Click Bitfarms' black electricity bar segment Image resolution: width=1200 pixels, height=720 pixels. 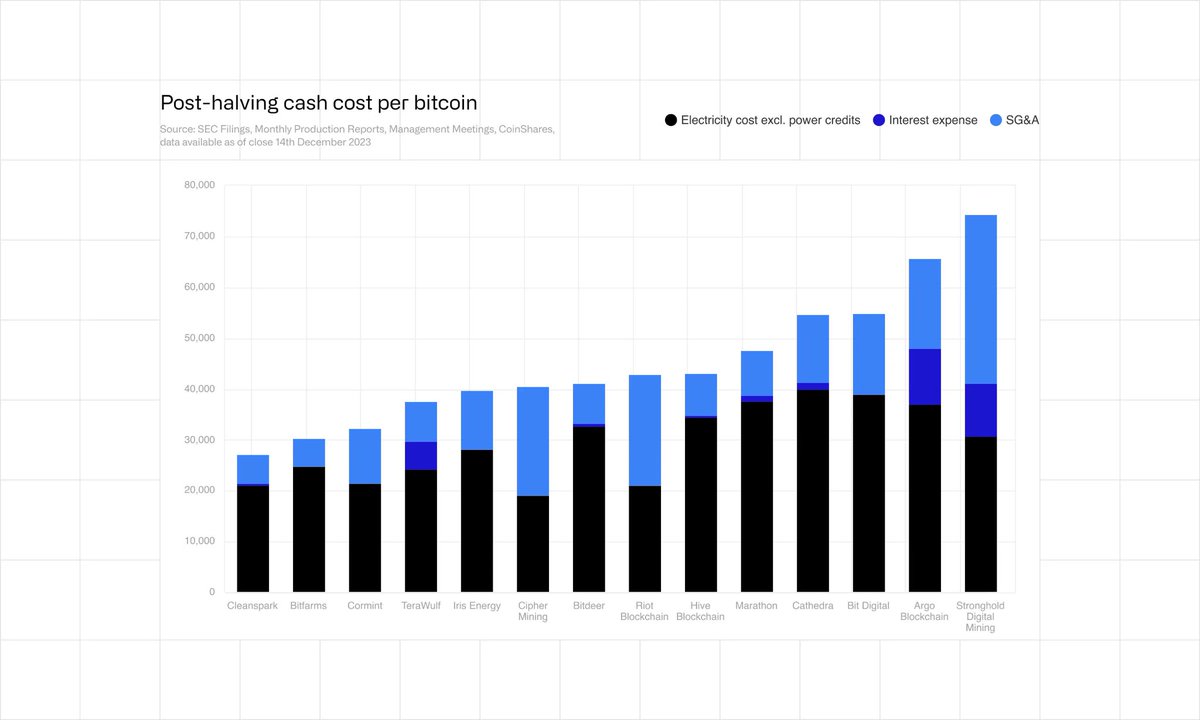pos(309,529)
